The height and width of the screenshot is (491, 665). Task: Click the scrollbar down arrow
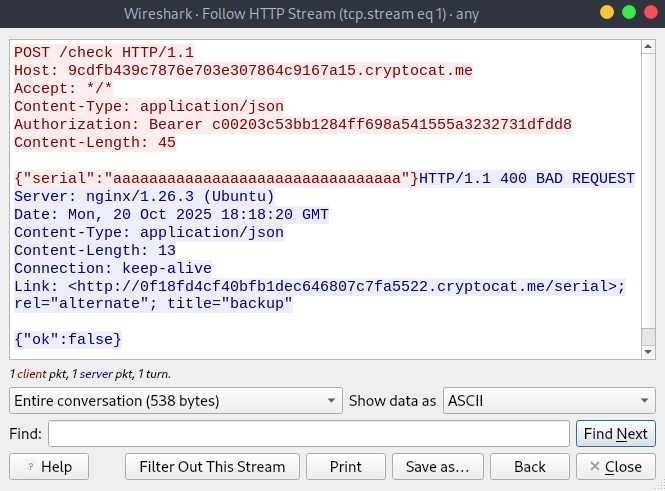point(648,352)
